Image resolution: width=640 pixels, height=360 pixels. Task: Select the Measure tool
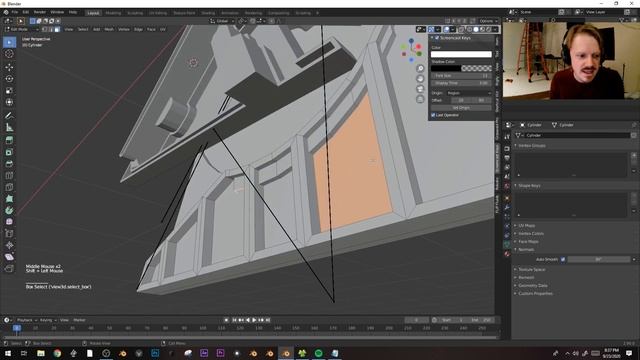point(9,127)
